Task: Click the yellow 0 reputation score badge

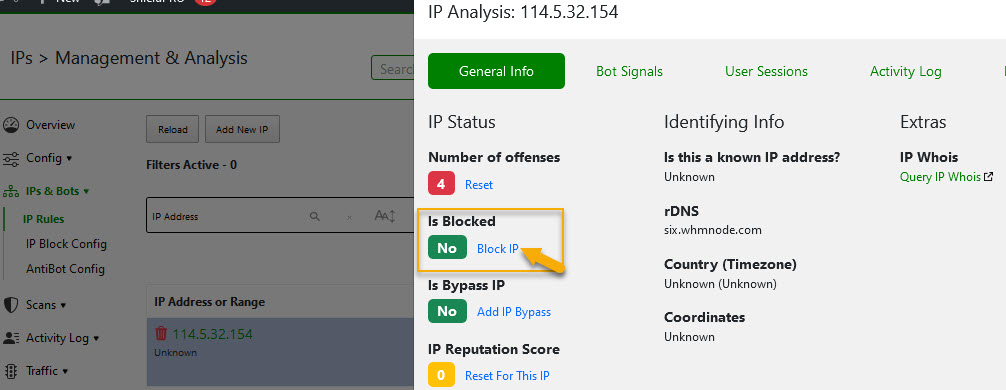Action: coord(441,375)
